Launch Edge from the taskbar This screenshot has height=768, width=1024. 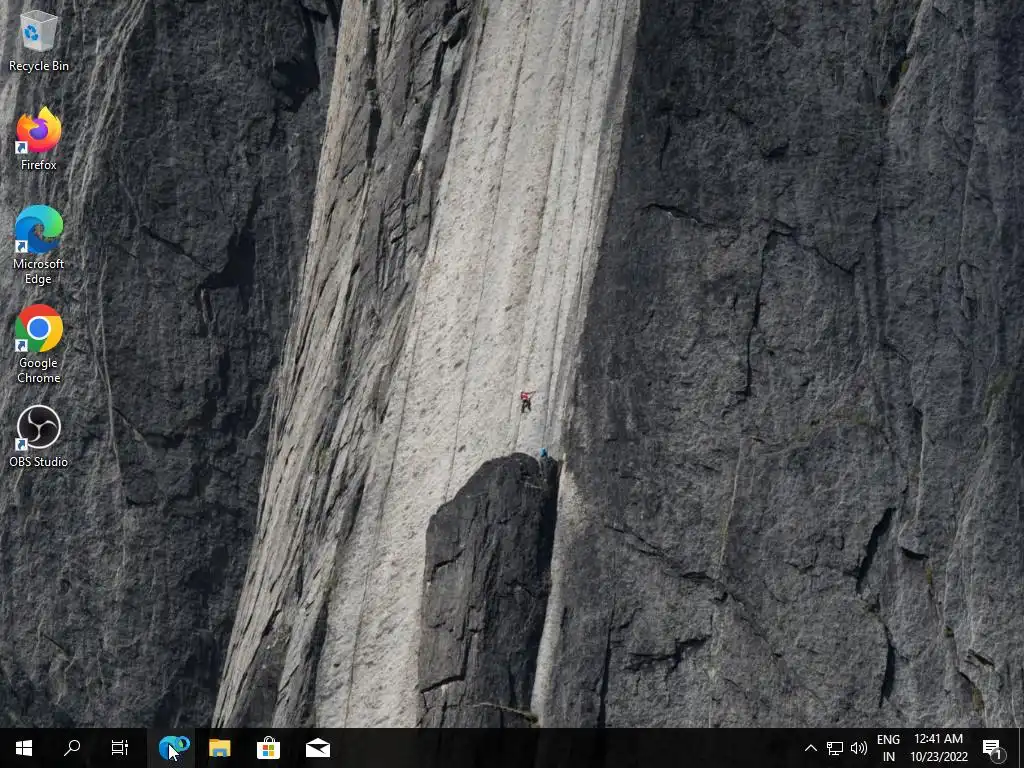(x=173, y=748)
